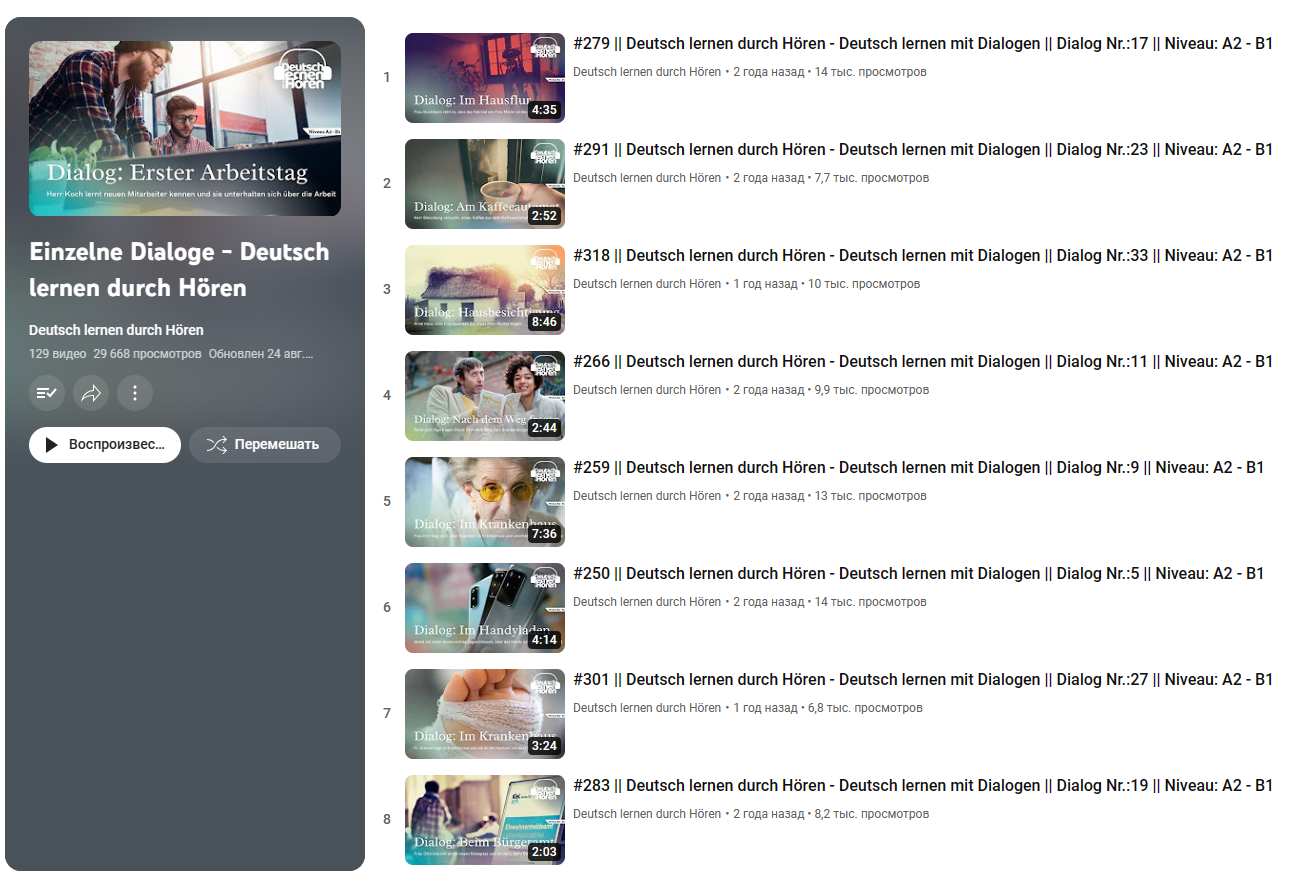The height and width of the screenshot is (880, 1291).
Task: Open video thumbnail Dialog: Nach dem Weg fragen
Action: pyautogui.click(x=485, y=396)
